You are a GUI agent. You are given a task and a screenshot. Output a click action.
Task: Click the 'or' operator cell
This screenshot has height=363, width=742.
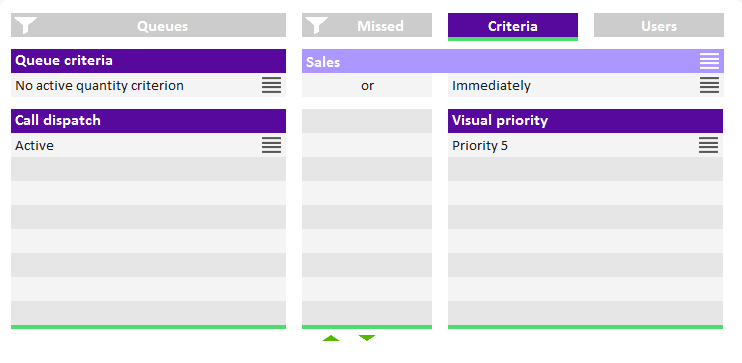[x=367, y=85]
